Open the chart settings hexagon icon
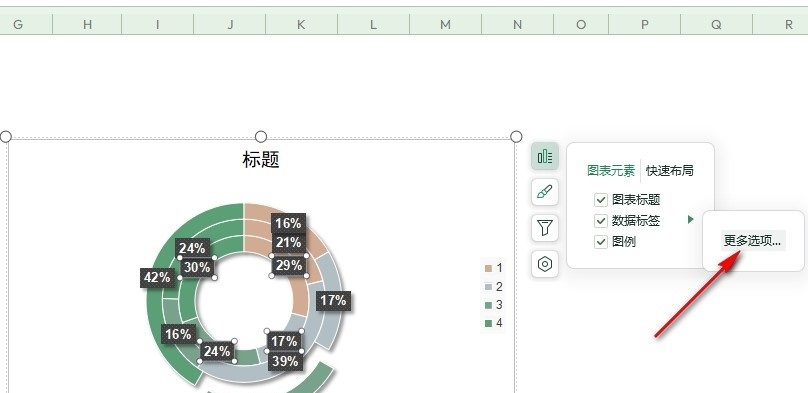The width and height of the screenshot is (808, 393). [x=545, y=264]
